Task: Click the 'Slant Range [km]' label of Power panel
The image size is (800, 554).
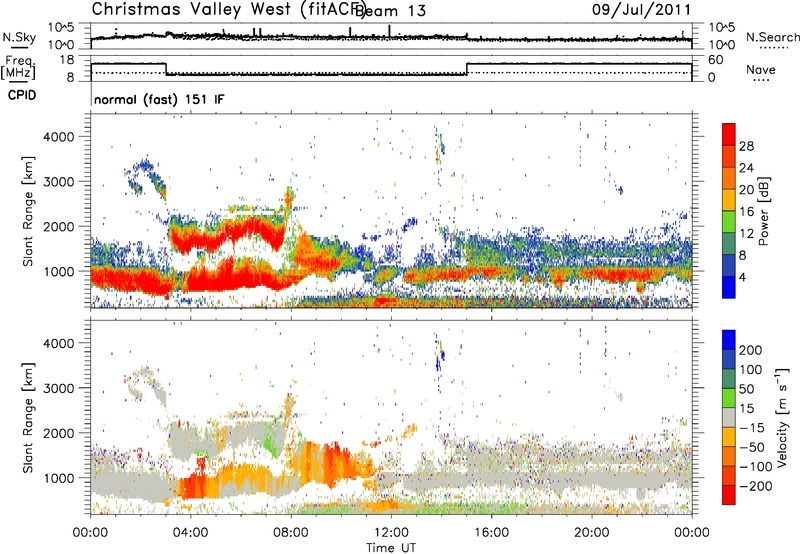Action: click(x=28, y=211)
